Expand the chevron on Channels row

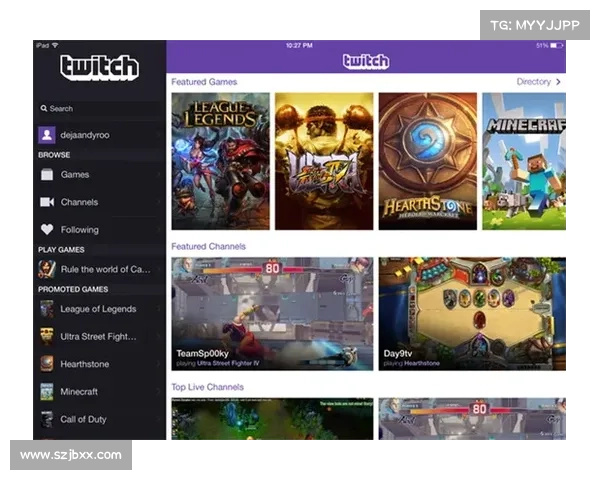(158, 202)
